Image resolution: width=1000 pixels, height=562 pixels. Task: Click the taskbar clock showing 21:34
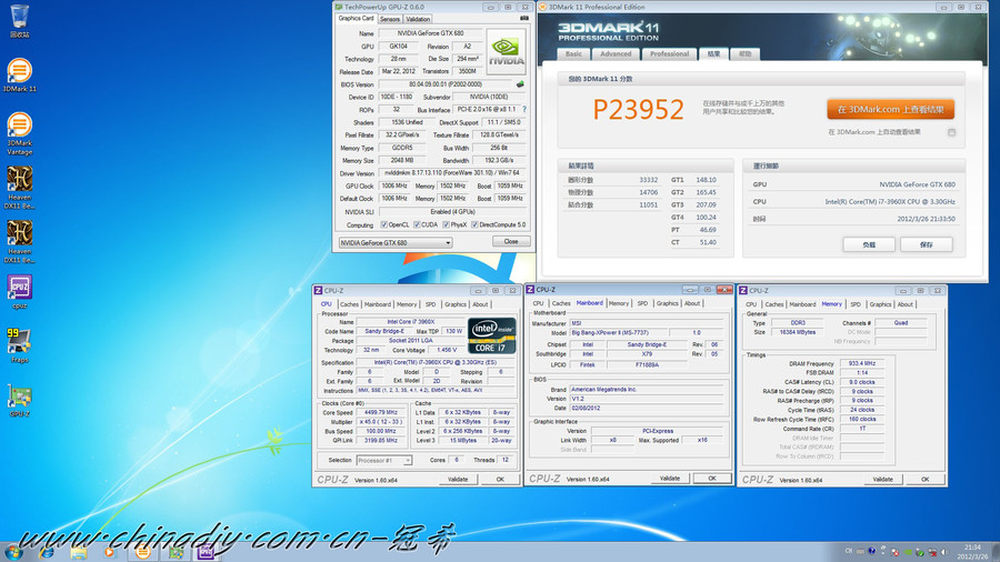[x=973, y=552]
